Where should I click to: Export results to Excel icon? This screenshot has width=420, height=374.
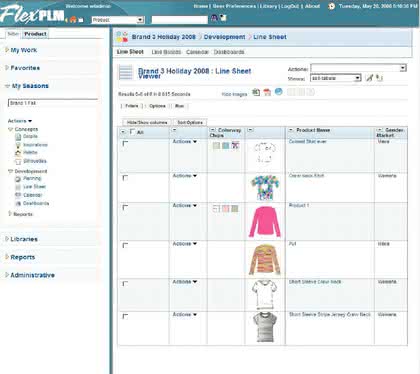256,92
